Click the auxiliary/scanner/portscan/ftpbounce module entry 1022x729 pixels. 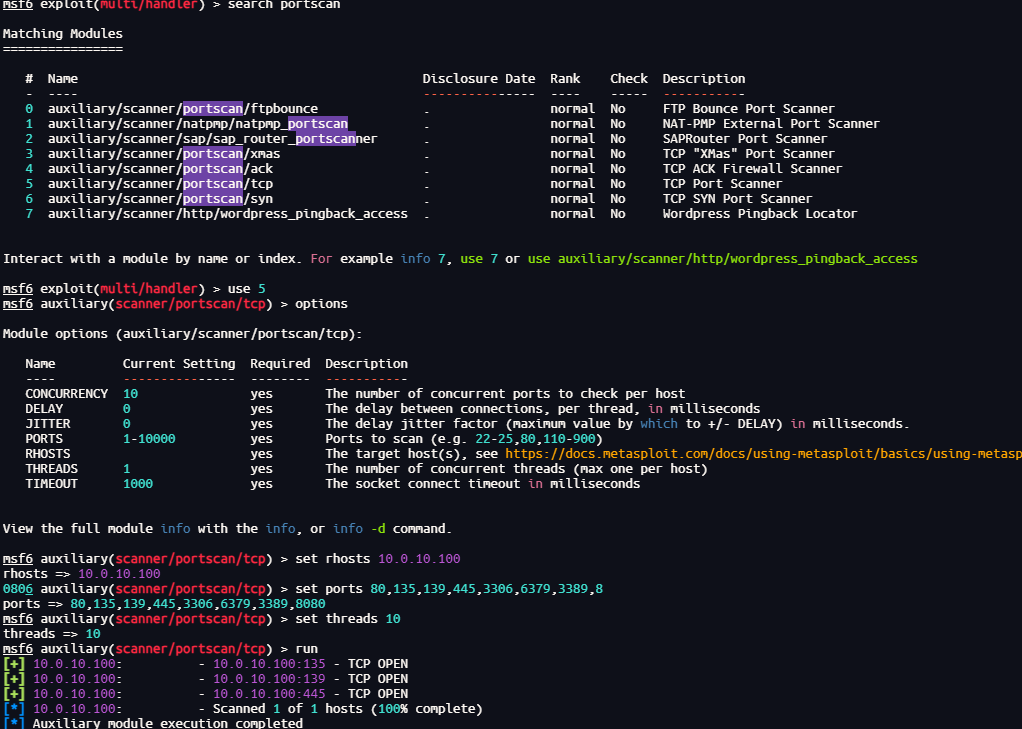pos(182,109)
